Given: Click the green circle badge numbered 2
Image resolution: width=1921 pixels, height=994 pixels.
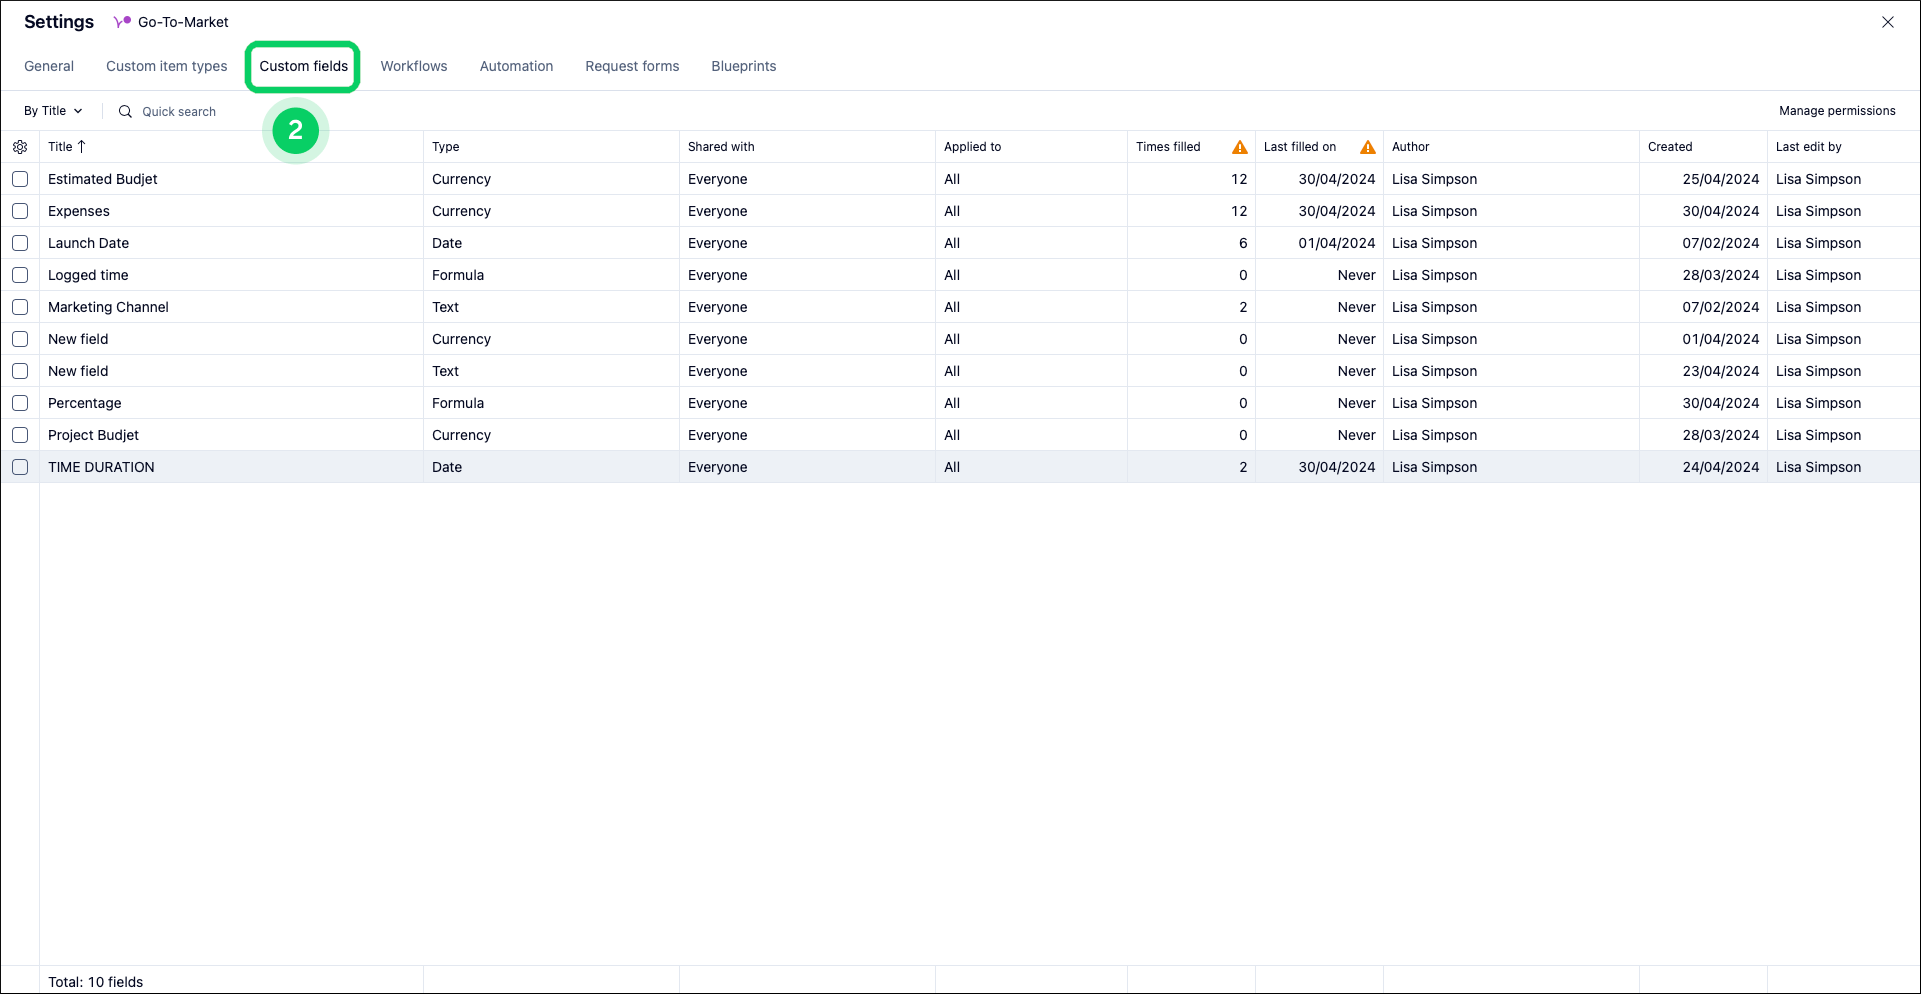Looking at the screenshot, I should click(295, 130).
